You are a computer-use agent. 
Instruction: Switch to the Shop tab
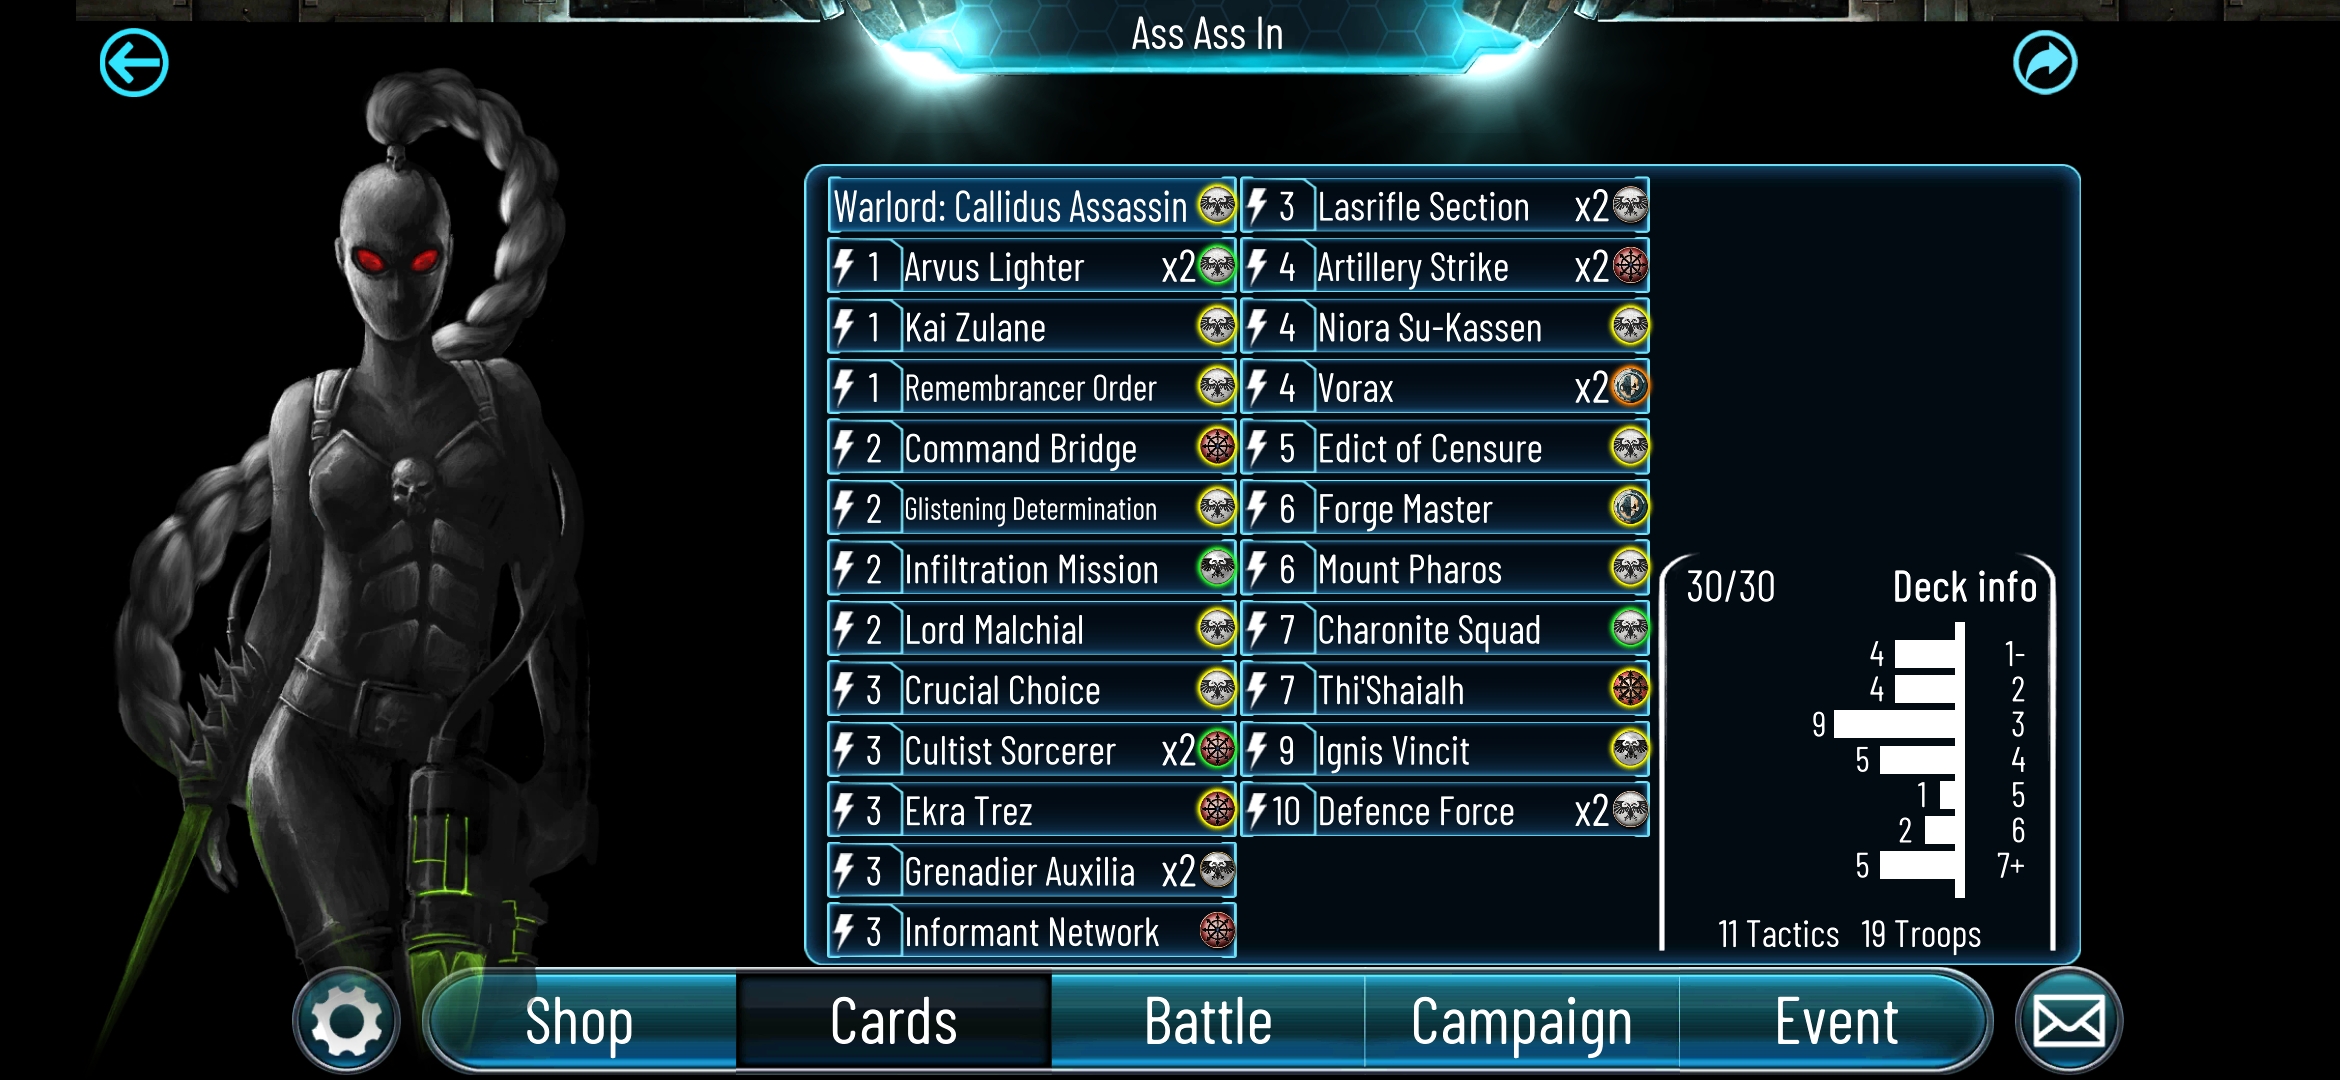click(x=579, y=1022)
